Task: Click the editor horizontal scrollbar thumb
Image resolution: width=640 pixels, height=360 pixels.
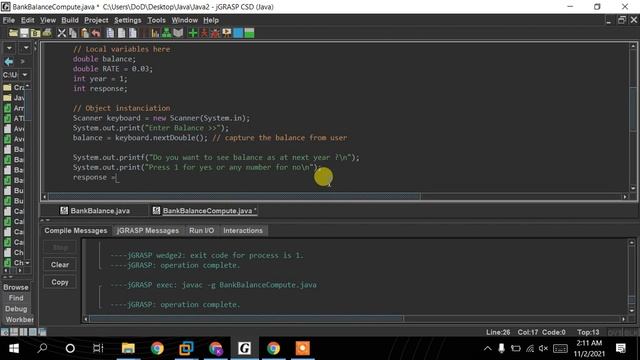Action: (234, 197)
